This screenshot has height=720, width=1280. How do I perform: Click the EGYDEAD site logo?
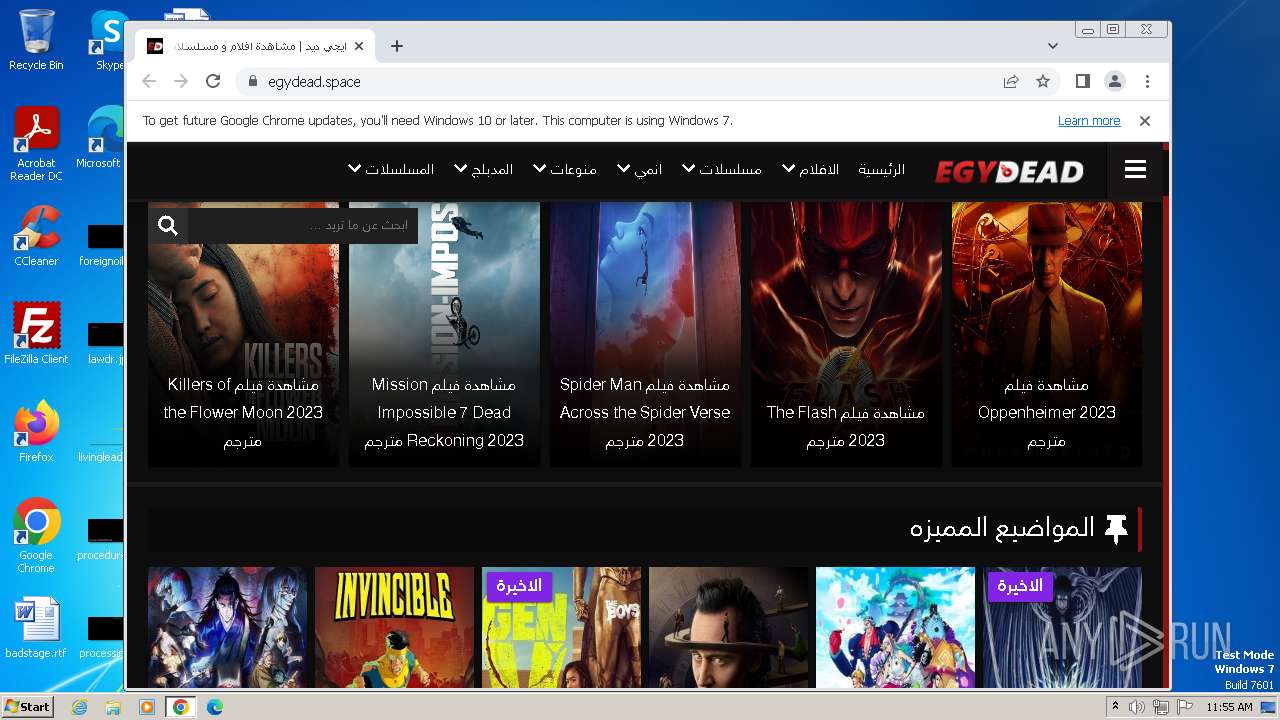click(x=1009, y=171)
